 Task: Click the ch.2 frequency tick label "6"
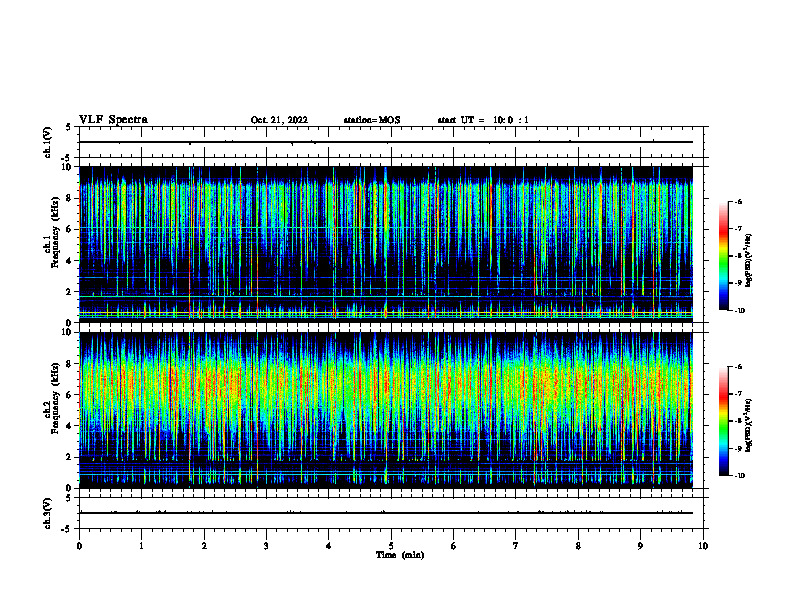[69, 395]
